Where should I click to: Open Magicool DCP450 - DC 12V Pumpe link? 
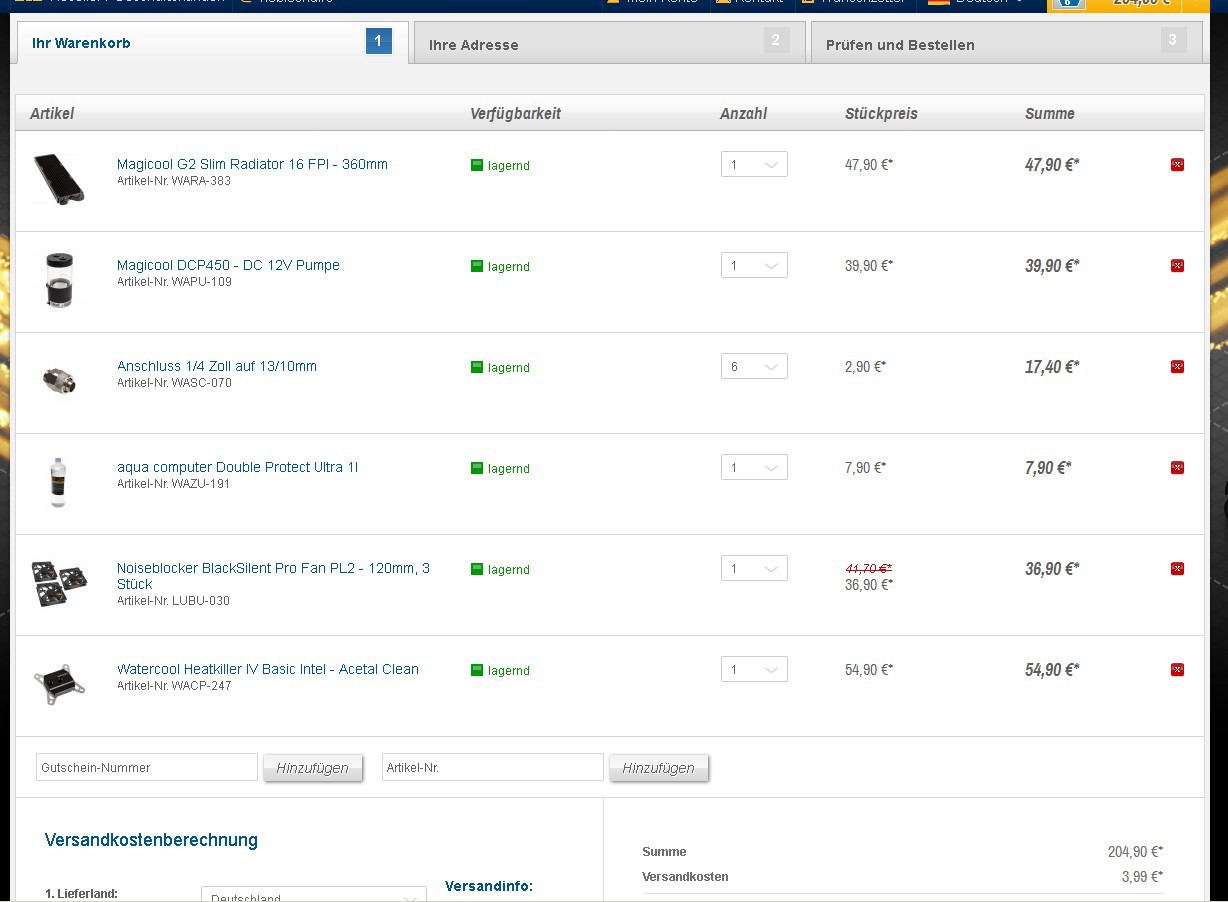[x=228, y=265]
